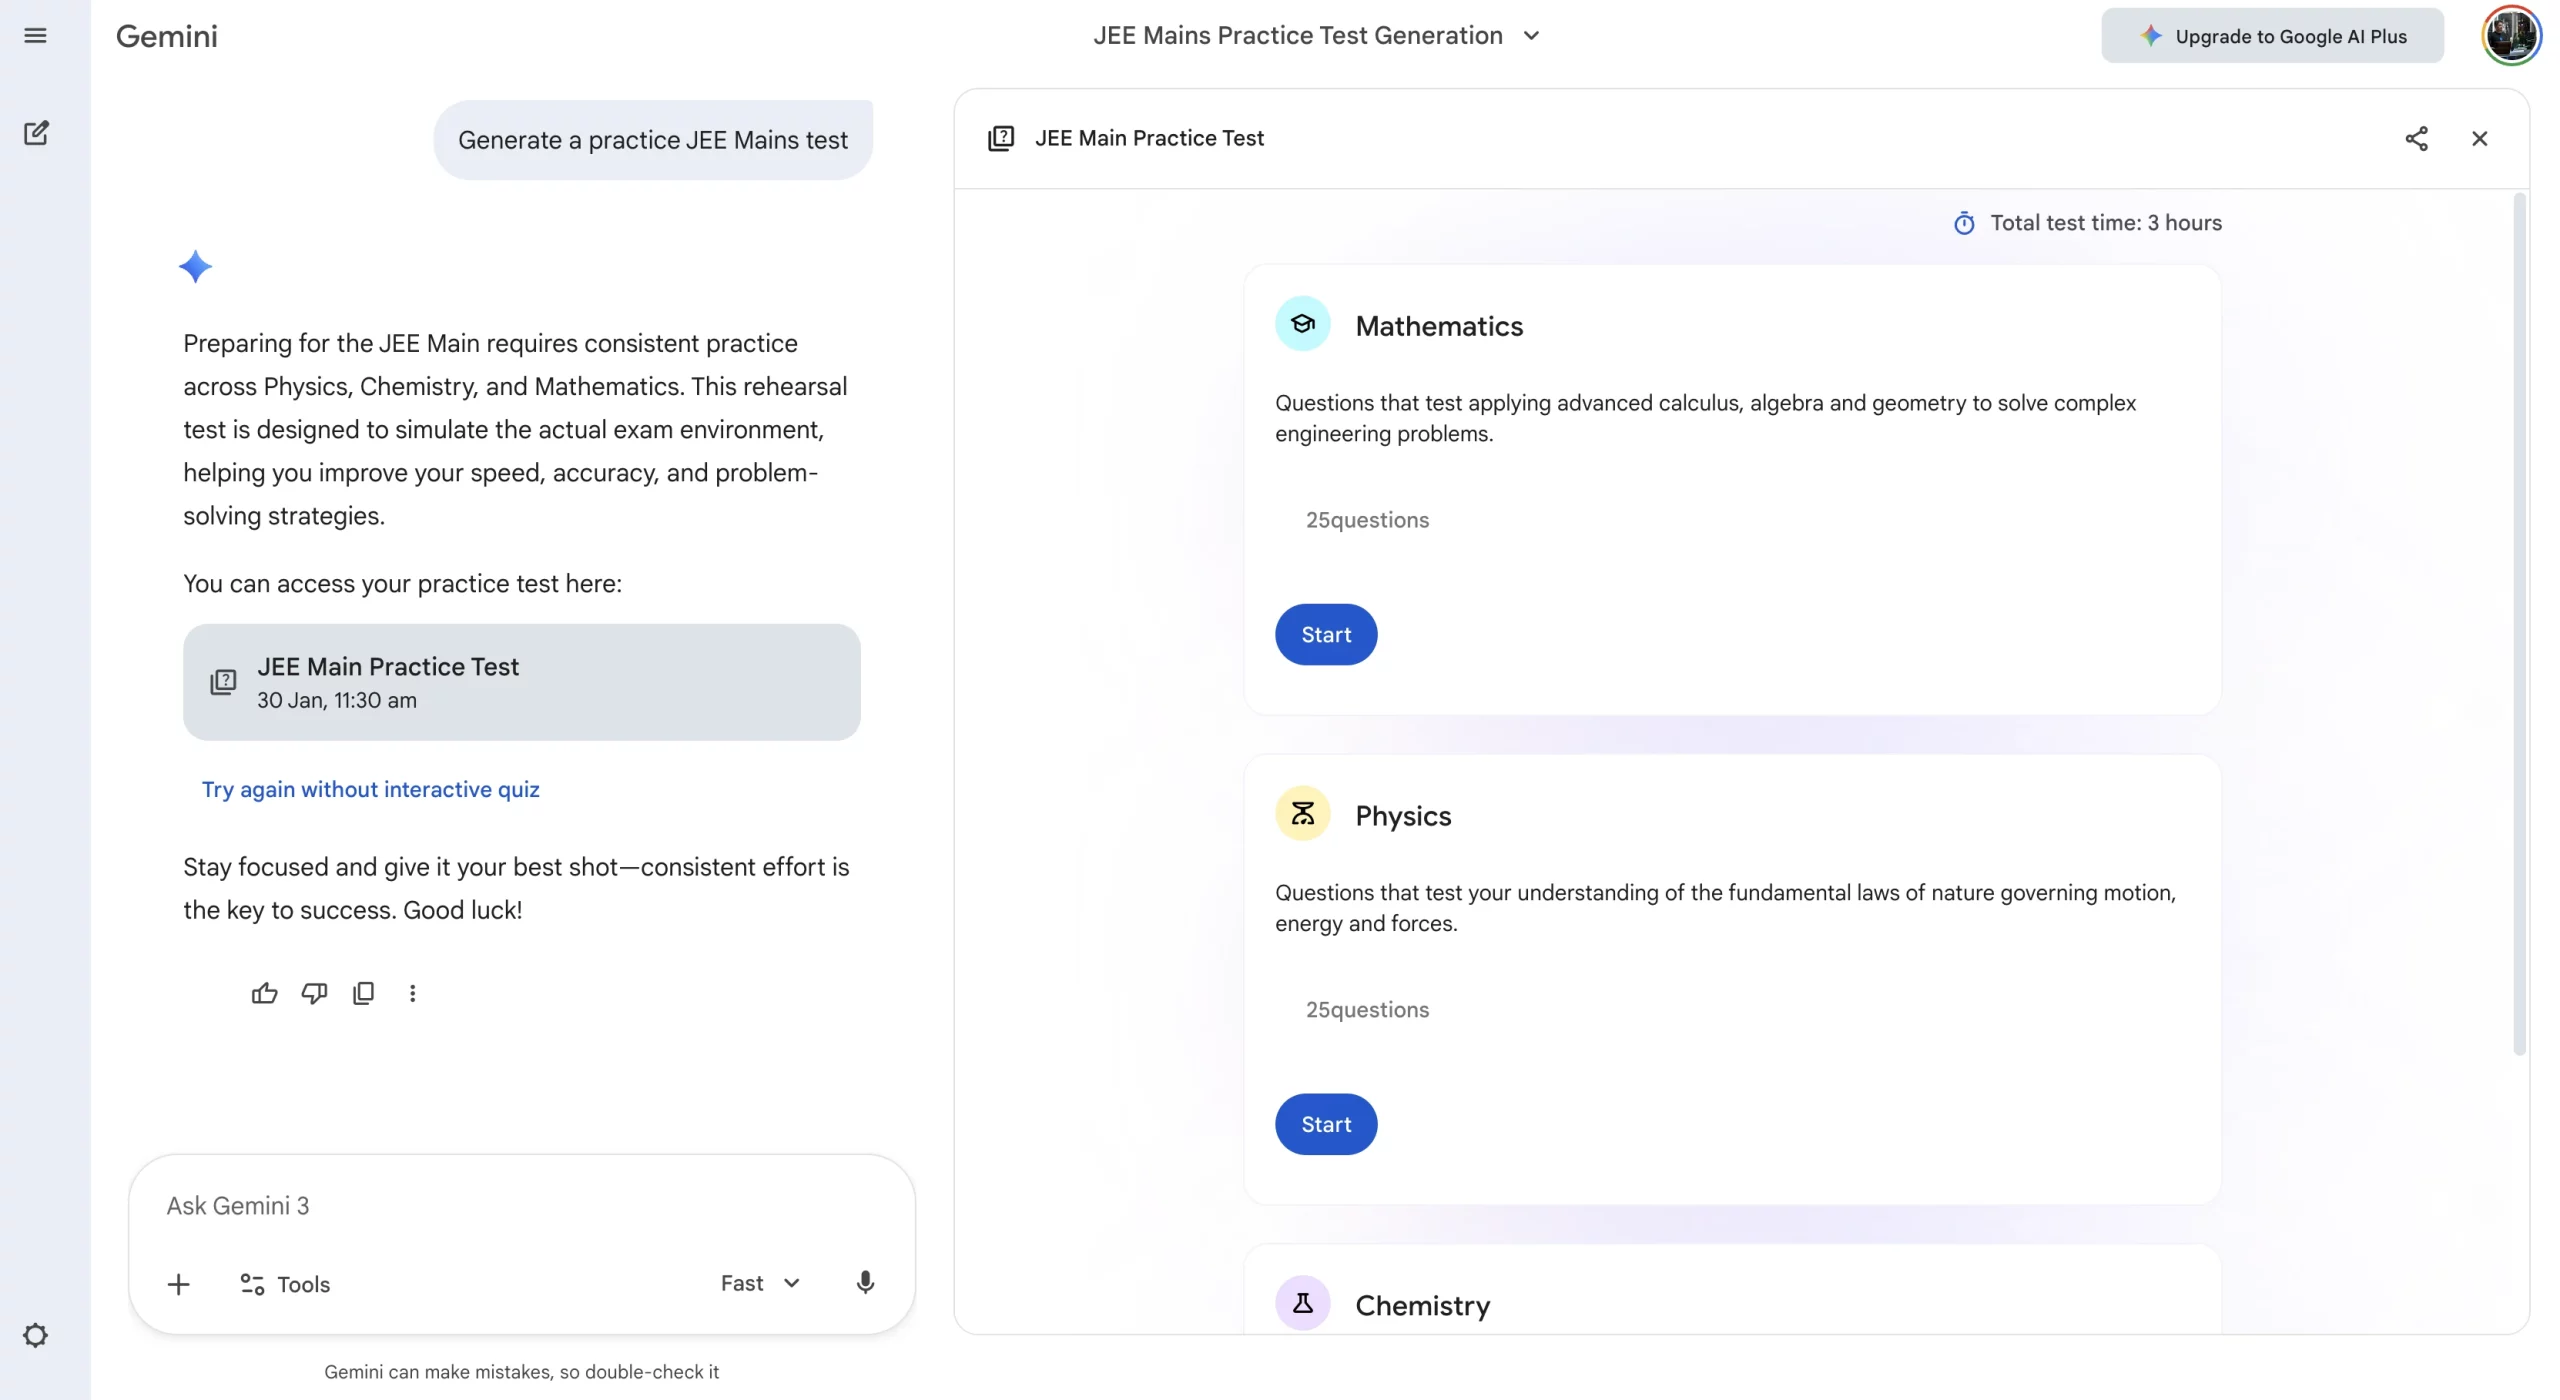
Task: Click Try again without interactive quiz
Action: click(x=370, y=789)
